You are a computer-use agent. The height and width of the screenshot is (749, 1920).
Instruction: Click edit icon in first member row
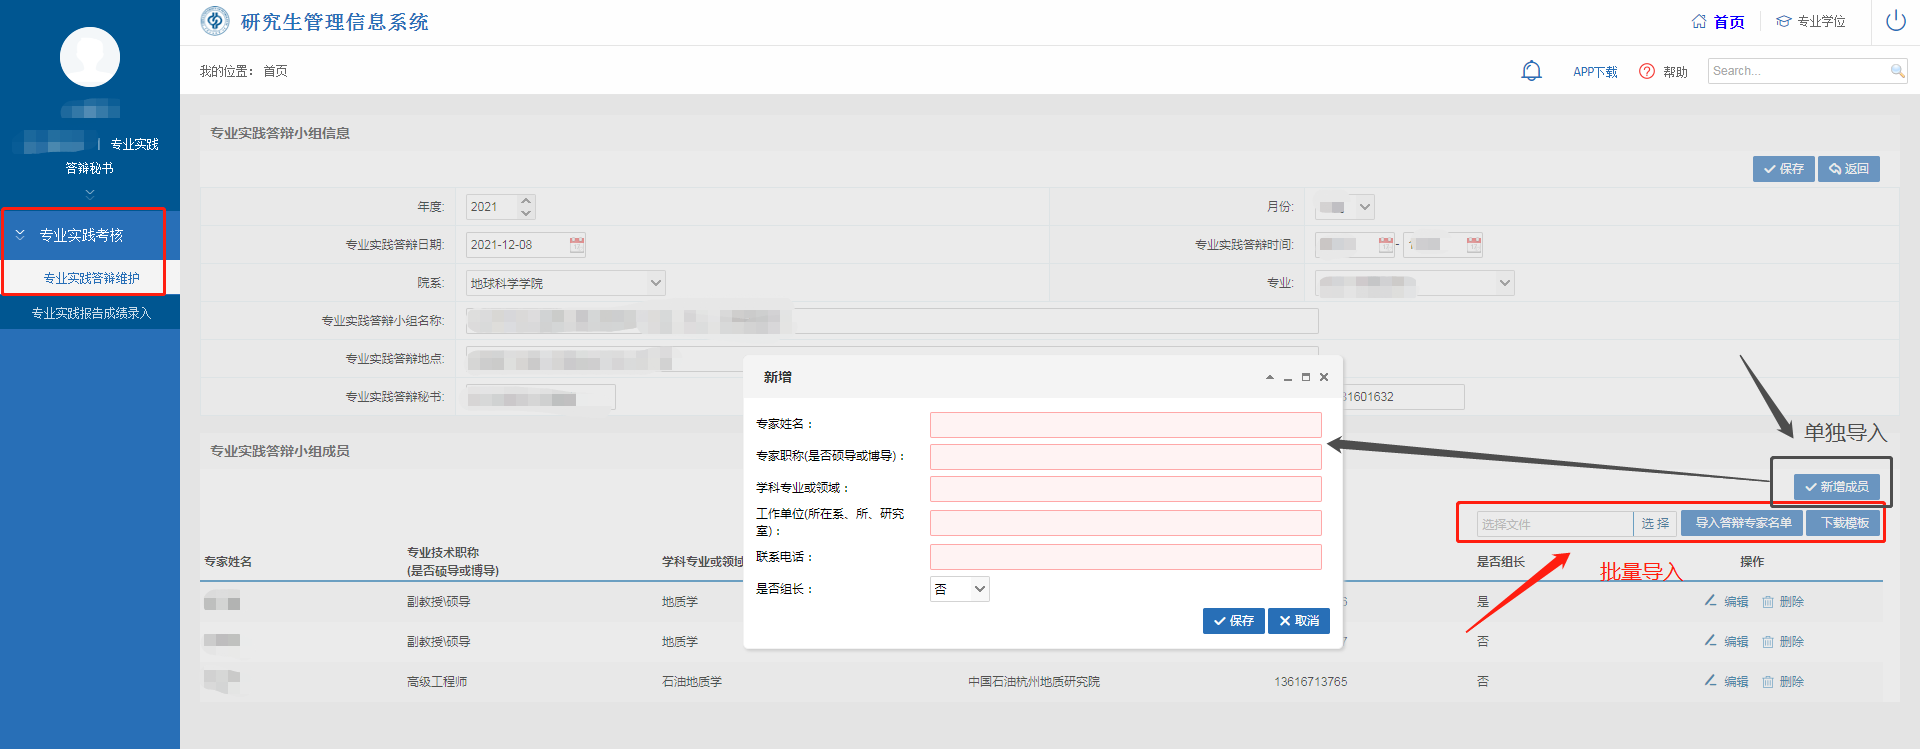[x=1711, y=601]
